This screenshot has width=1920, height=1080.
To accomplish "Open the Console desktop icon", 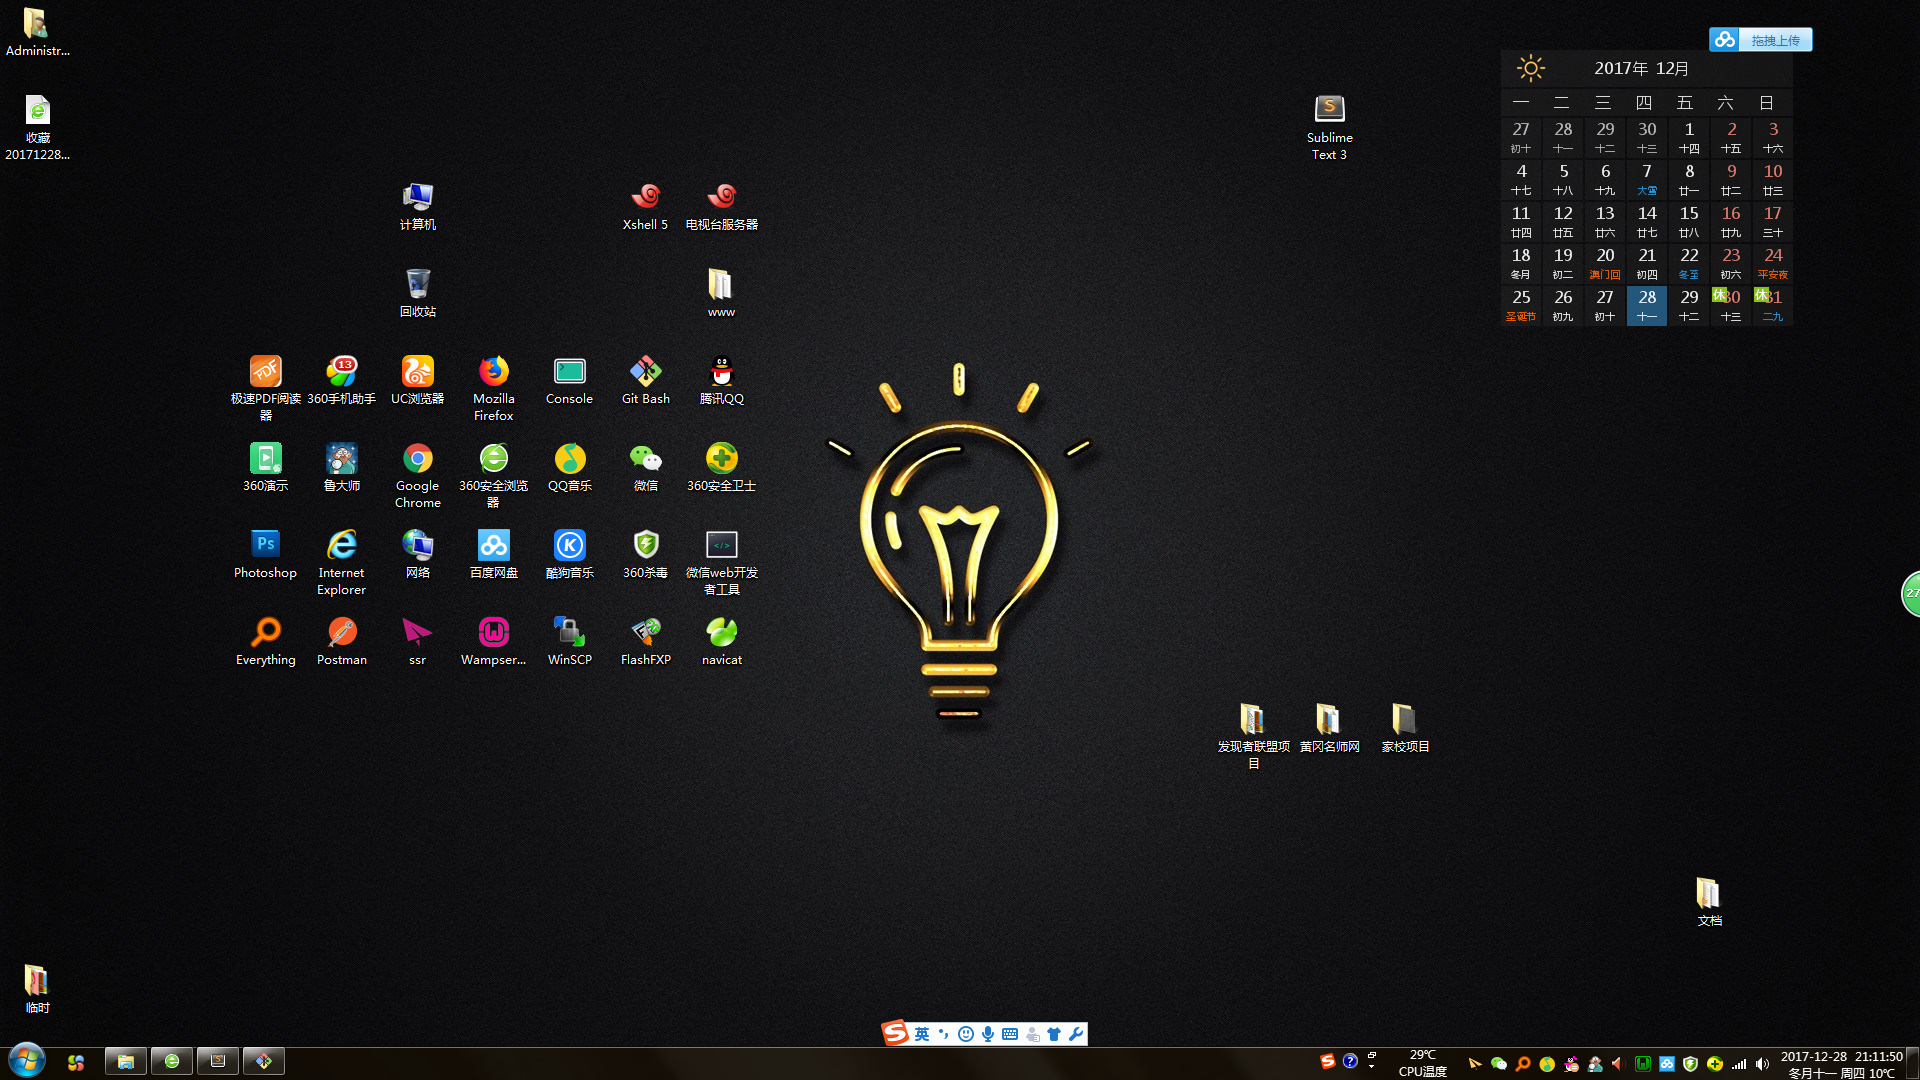I will point(569,380).
